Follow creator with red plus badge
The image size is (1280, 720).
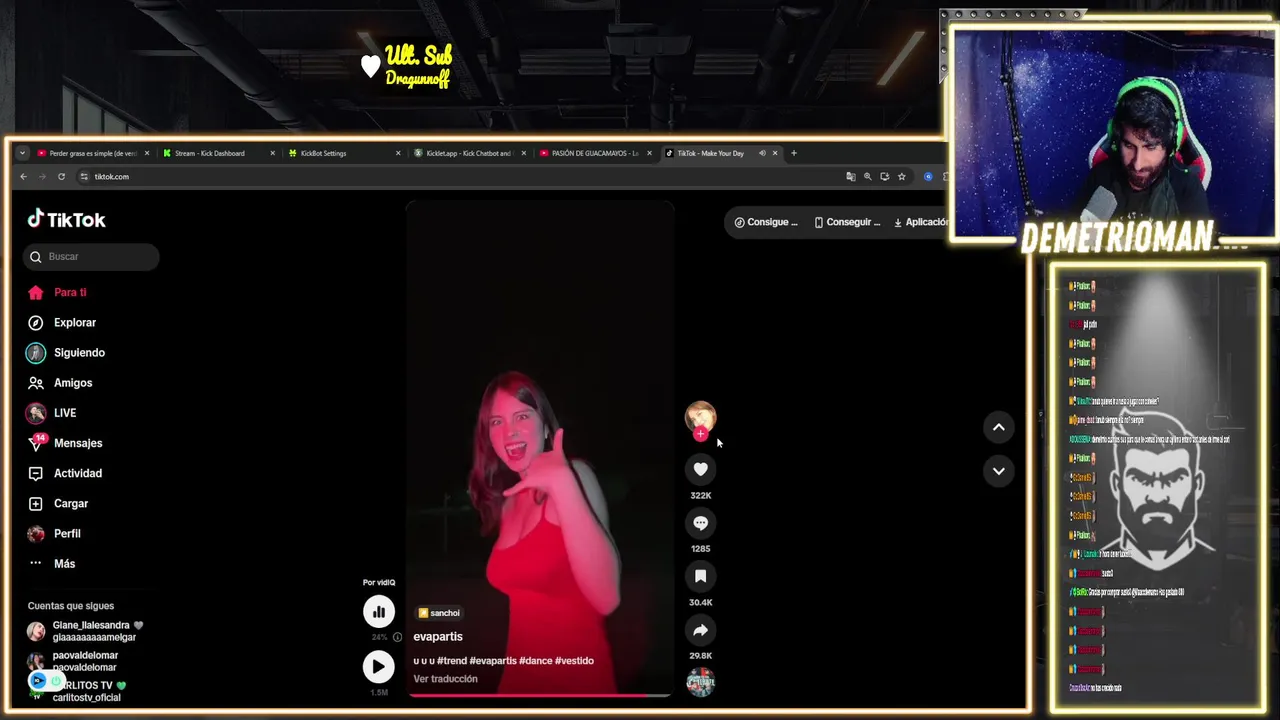coord(700,434)
